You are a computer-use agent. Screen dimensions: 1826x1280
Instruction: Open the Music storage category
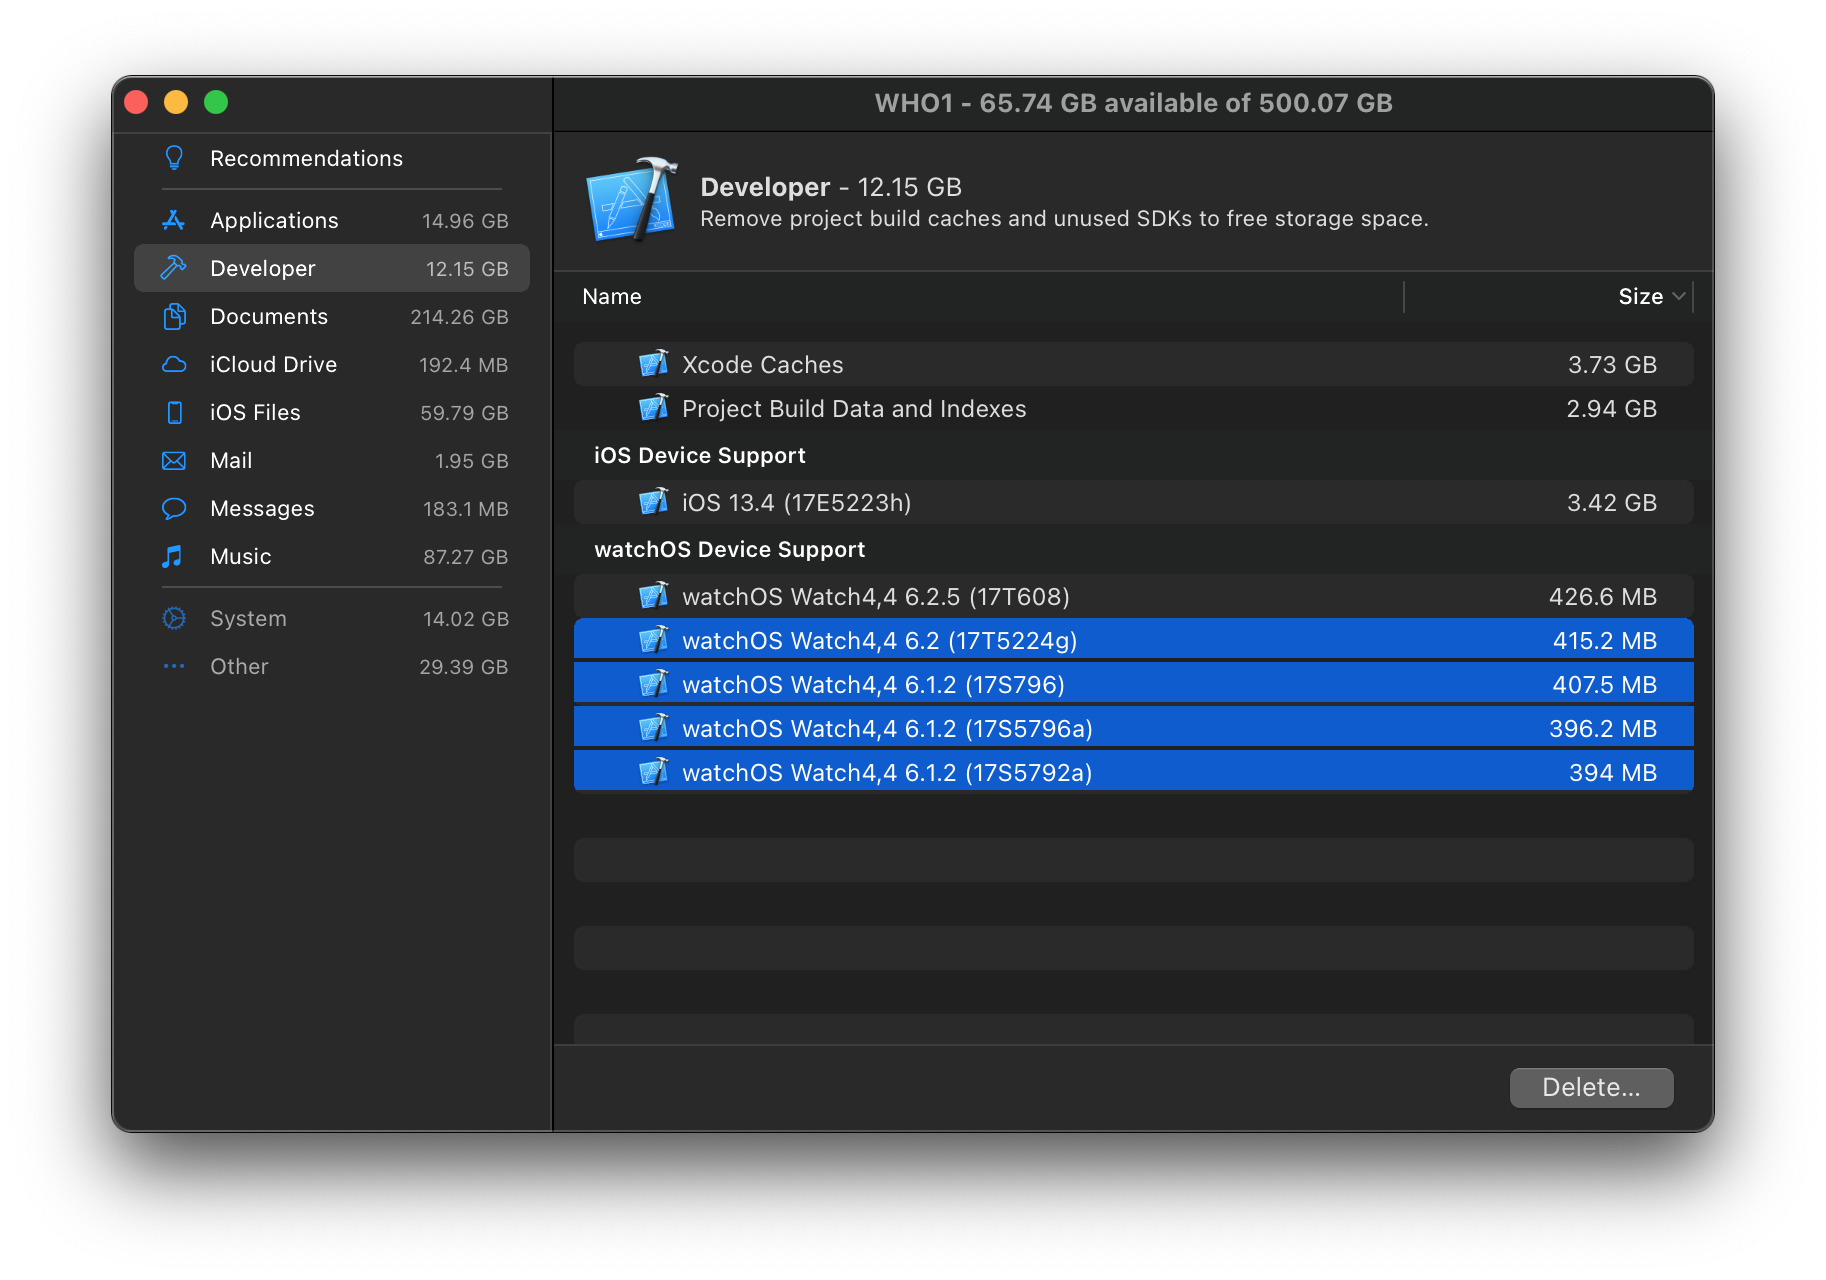click(x=332, y=556)
